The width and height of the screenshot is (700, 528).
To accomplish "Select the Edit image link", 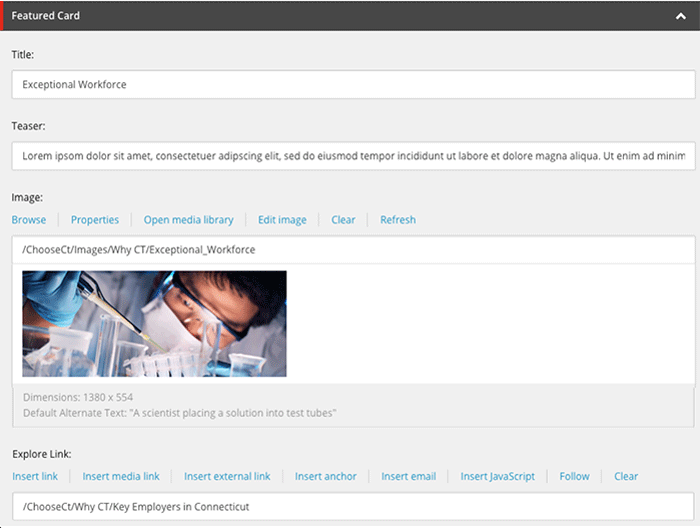I will [x=282, y=220].
